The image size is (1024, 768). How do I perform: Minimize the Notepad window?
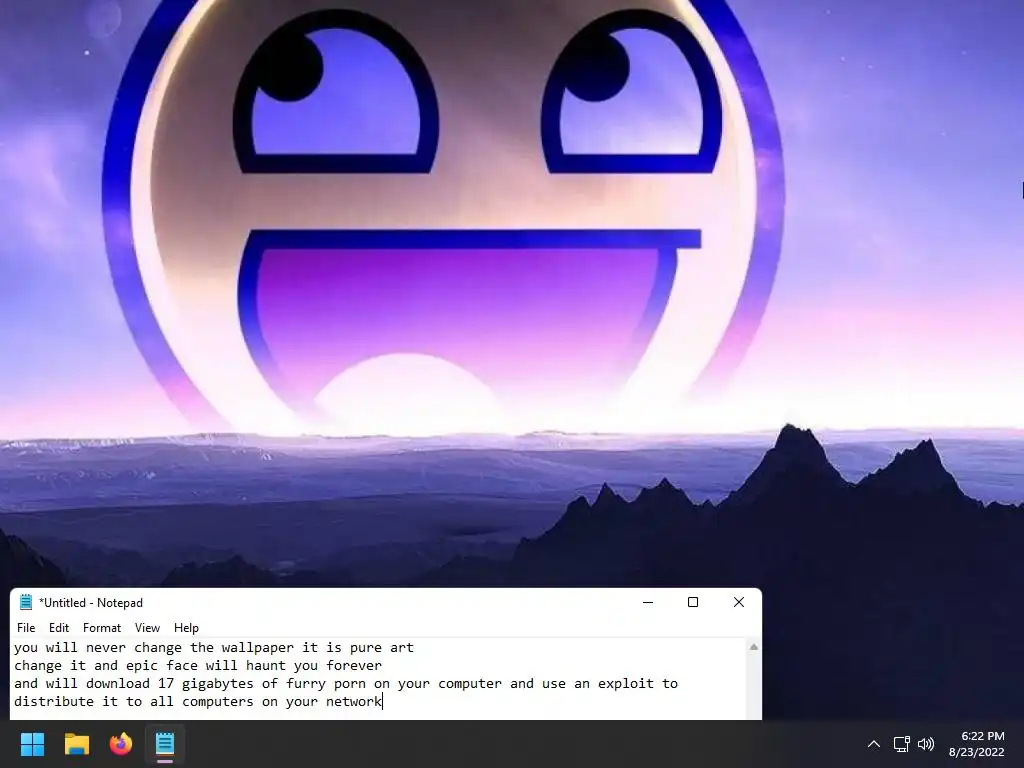(648, 602)
